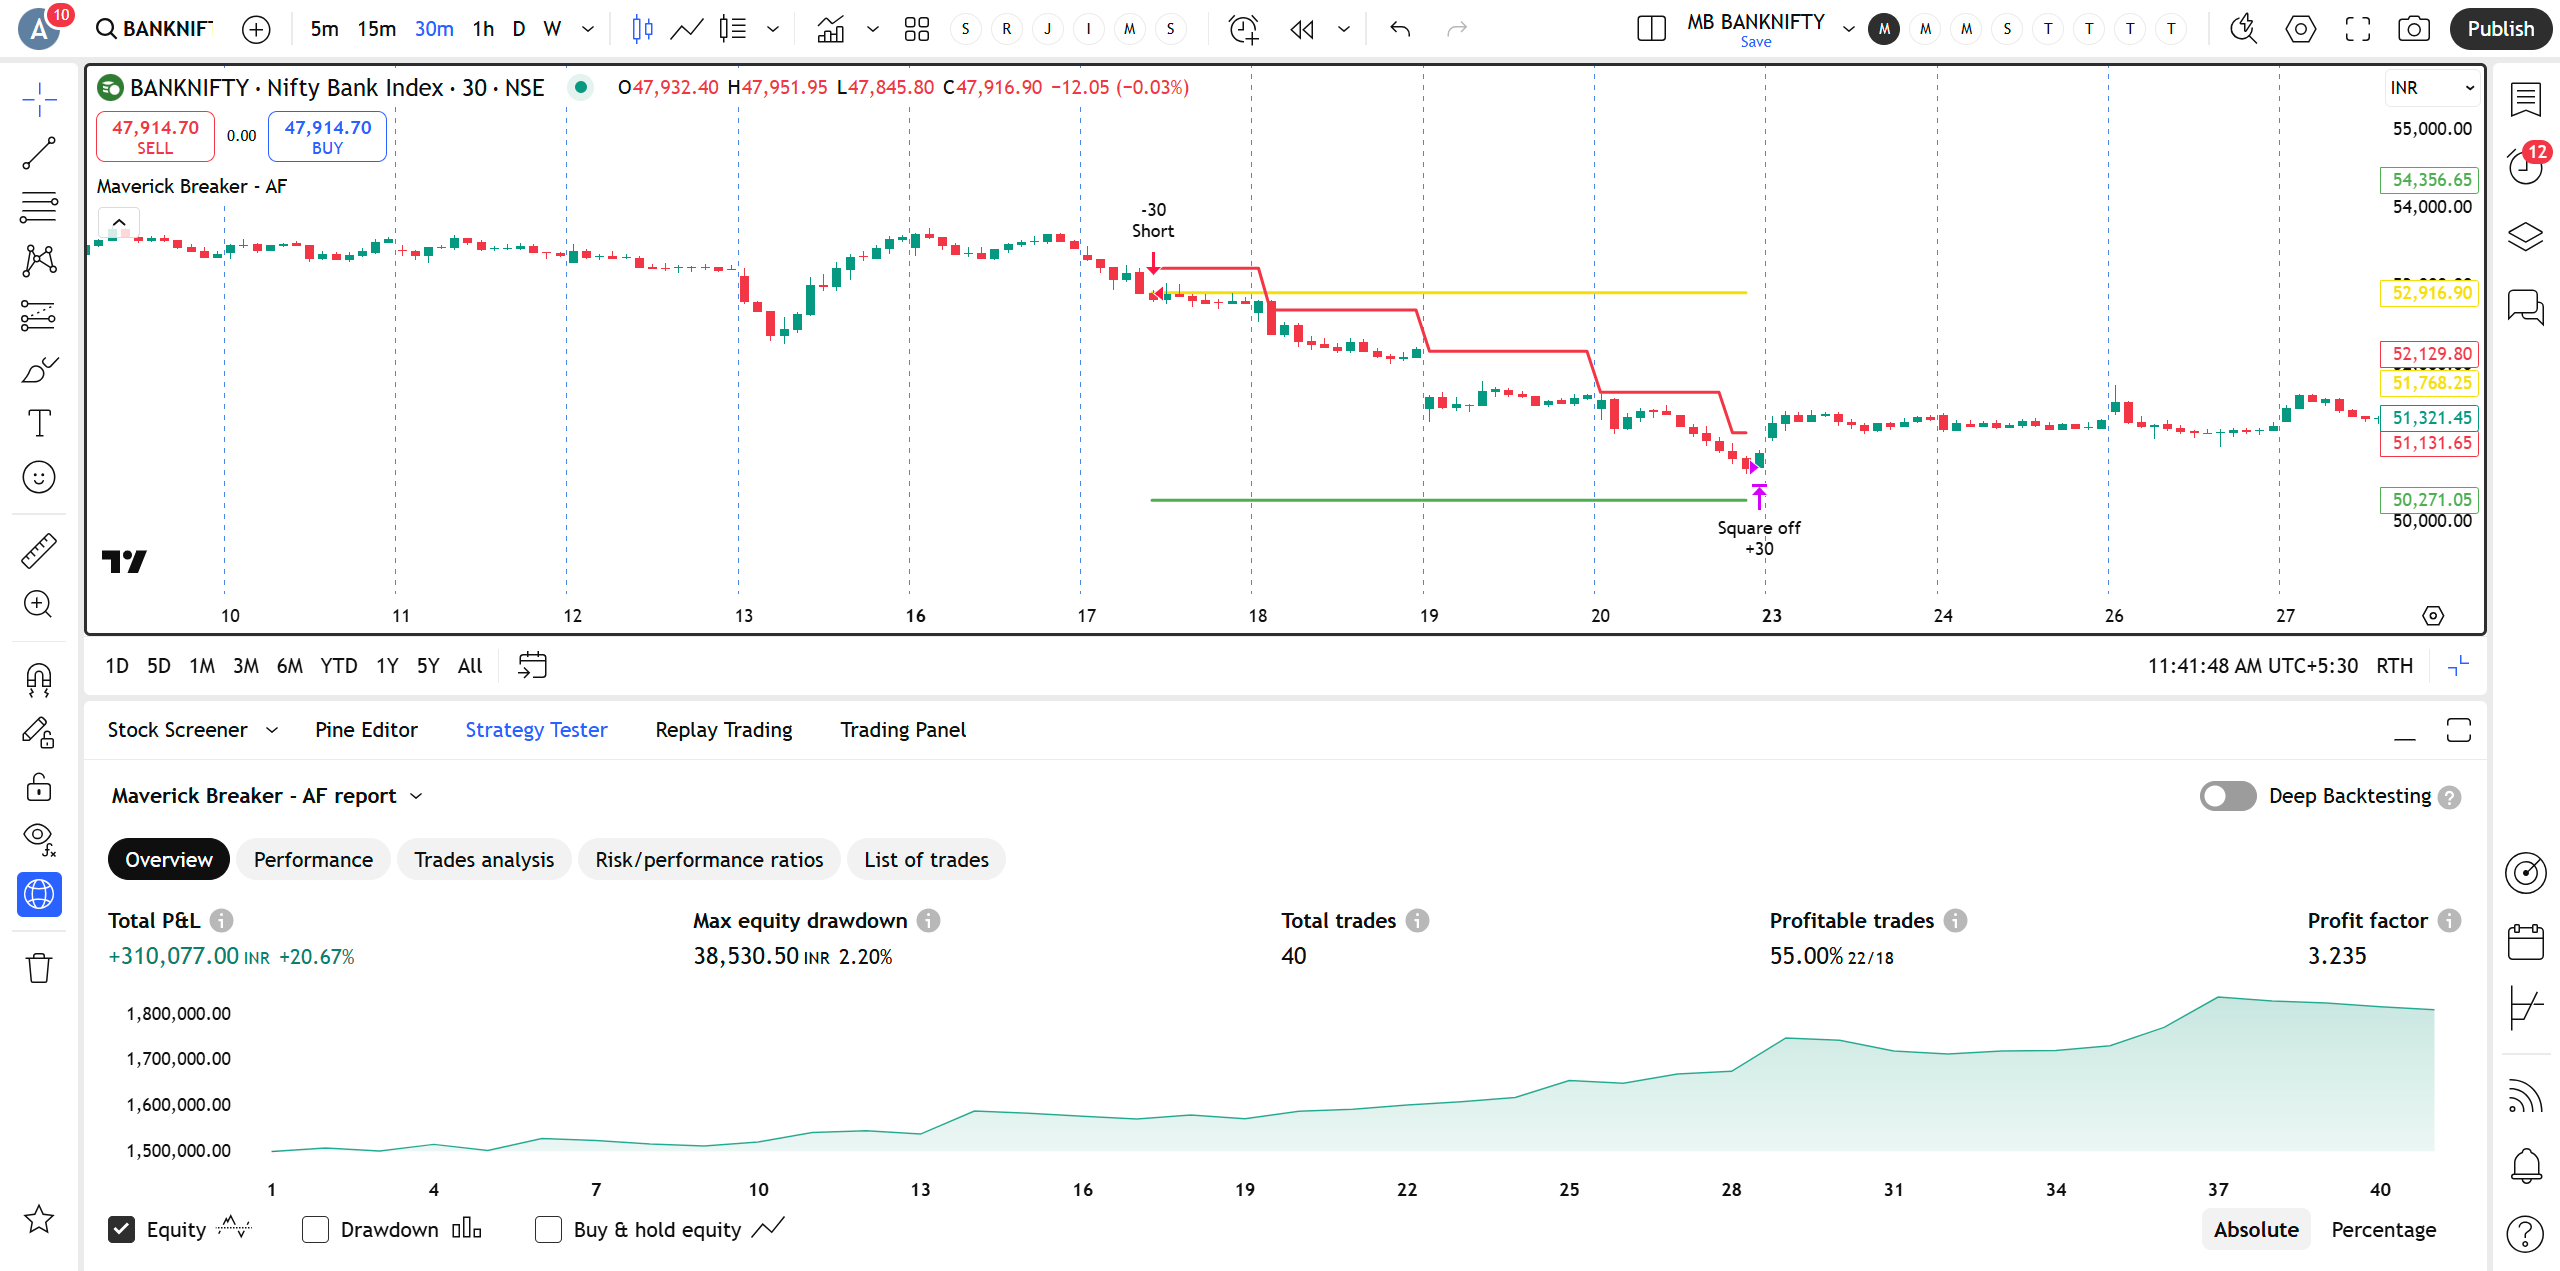Open the help center question mark
Screen dimensions: 2560x1271
[x=2526, y=1233]
